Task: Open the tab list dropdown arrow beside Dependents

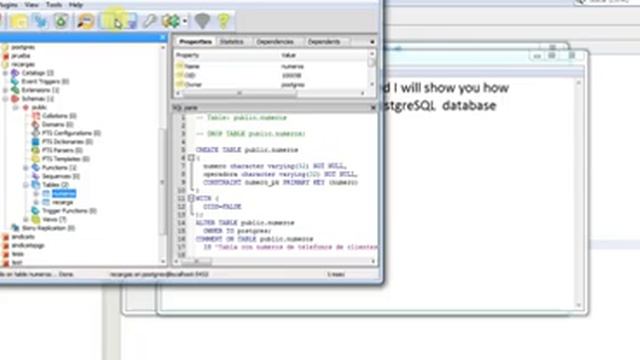Action: pyautogui.click(x=372, y=42)
